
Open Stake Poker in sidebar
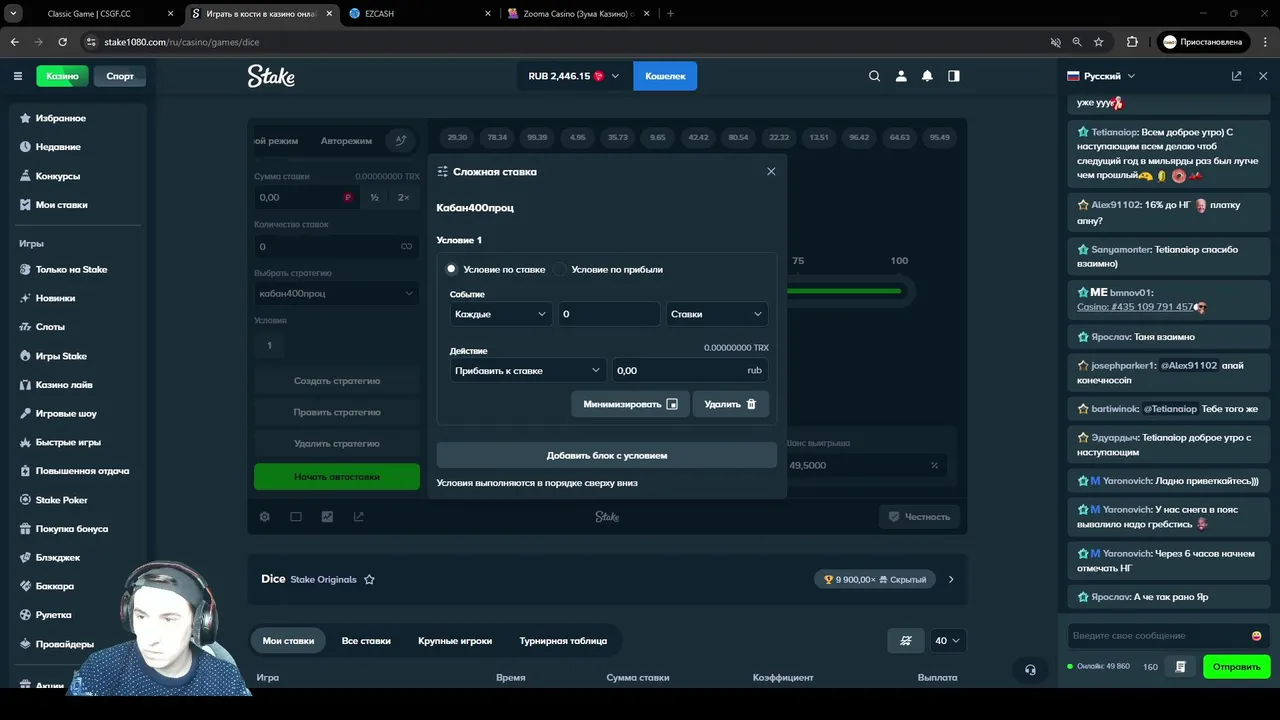pyautogui.click(x=62, y=500)
